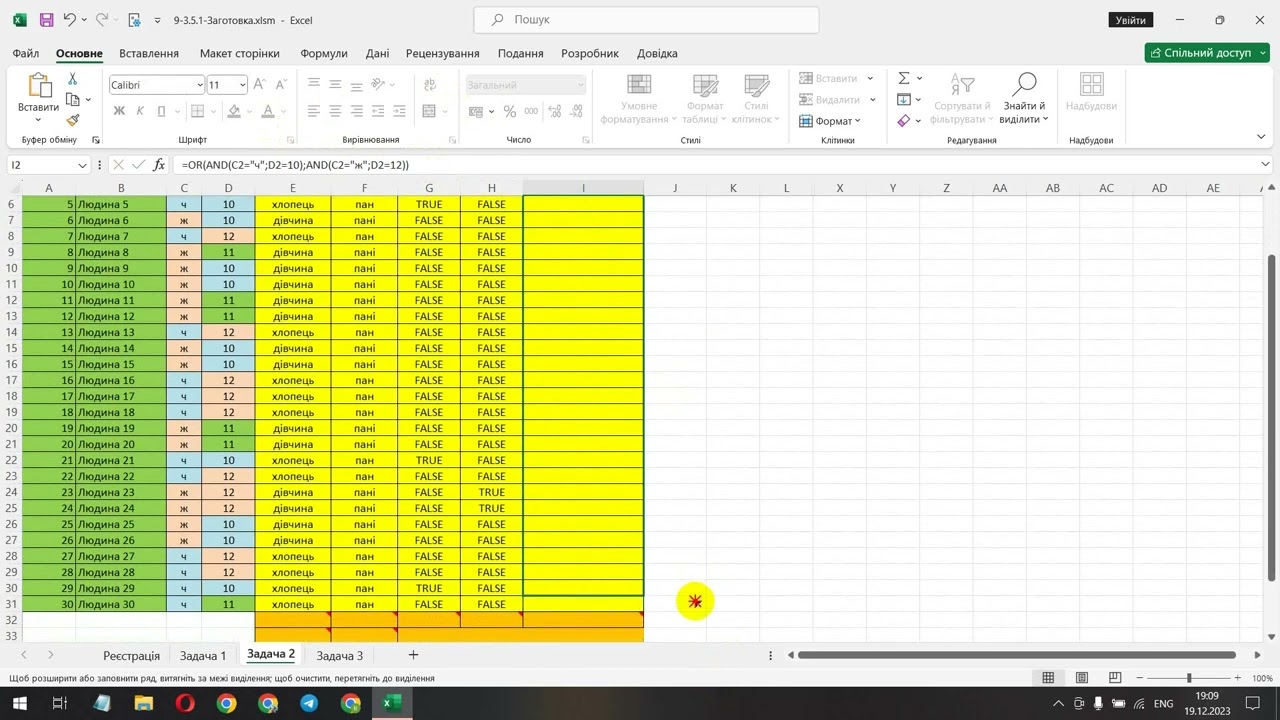Open the Calibri font name dropdown
Image resolution: width=1280 pixels, height=720 pixels.
coord(198,86)
